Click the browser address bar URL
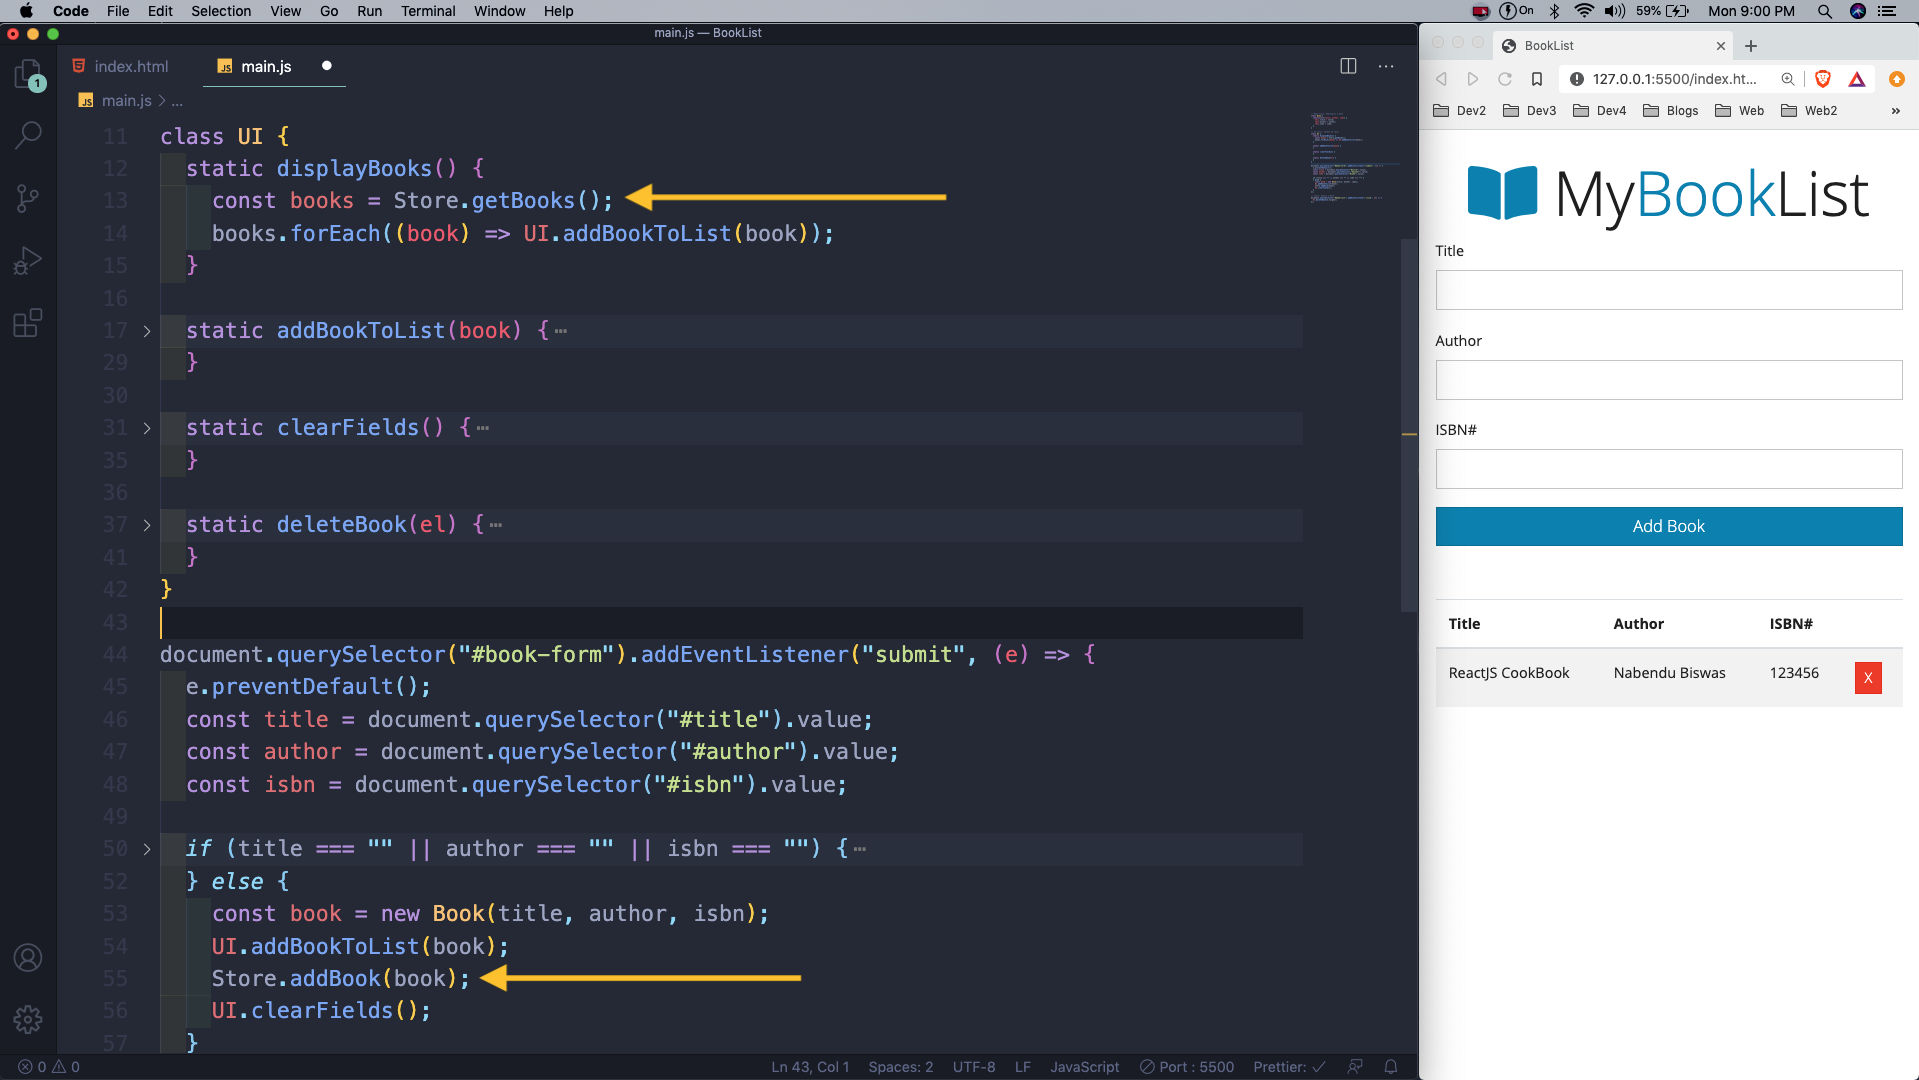This screenshot has width=1919, height=1080. click(1674, 79)
